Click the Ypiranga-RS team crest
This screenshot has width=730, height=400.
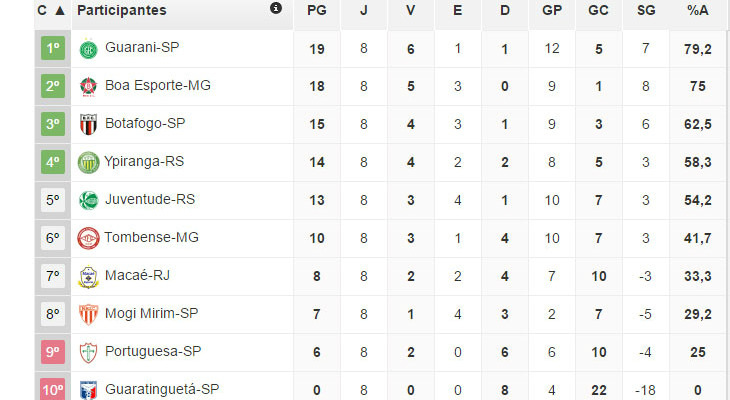pyautogui.click(x=89, y=162)
